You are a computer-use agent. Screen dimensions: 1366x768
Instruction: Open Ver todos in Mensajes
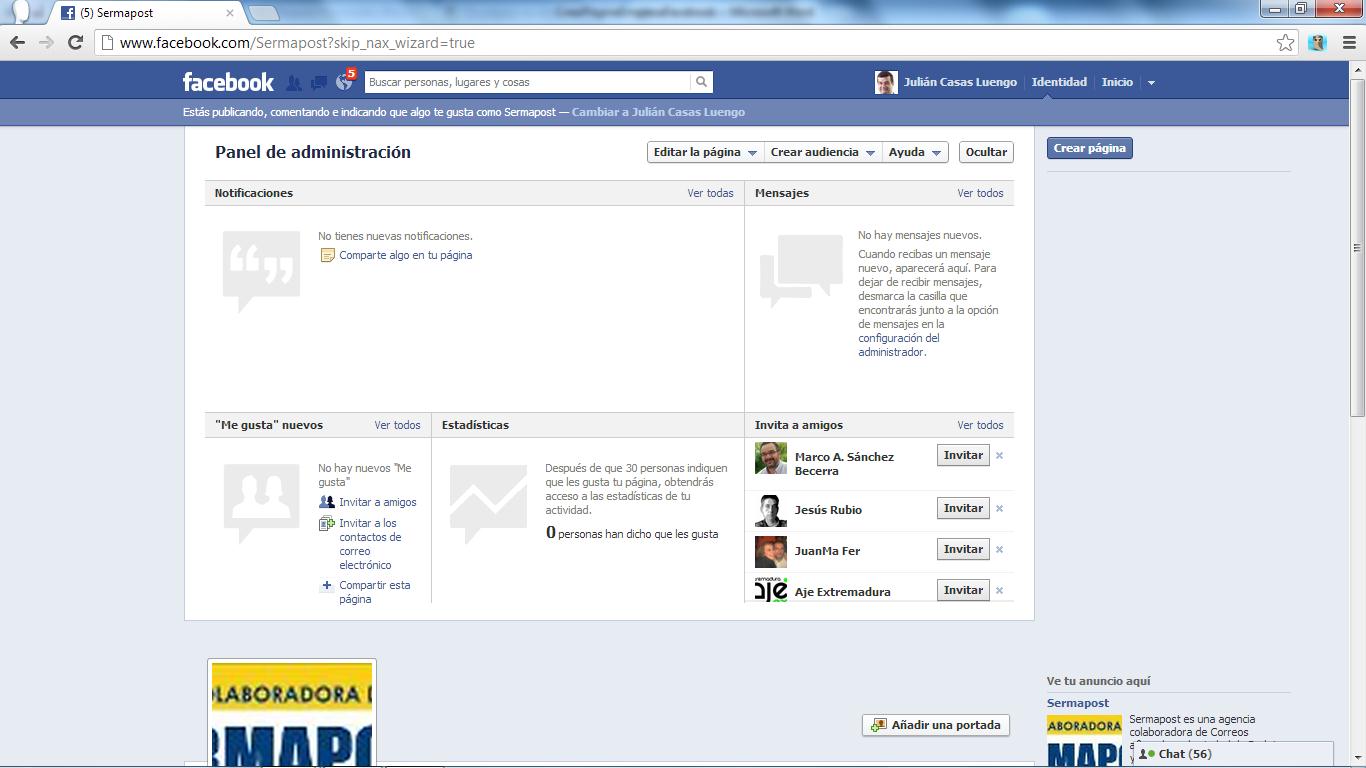tap(980, 193)
